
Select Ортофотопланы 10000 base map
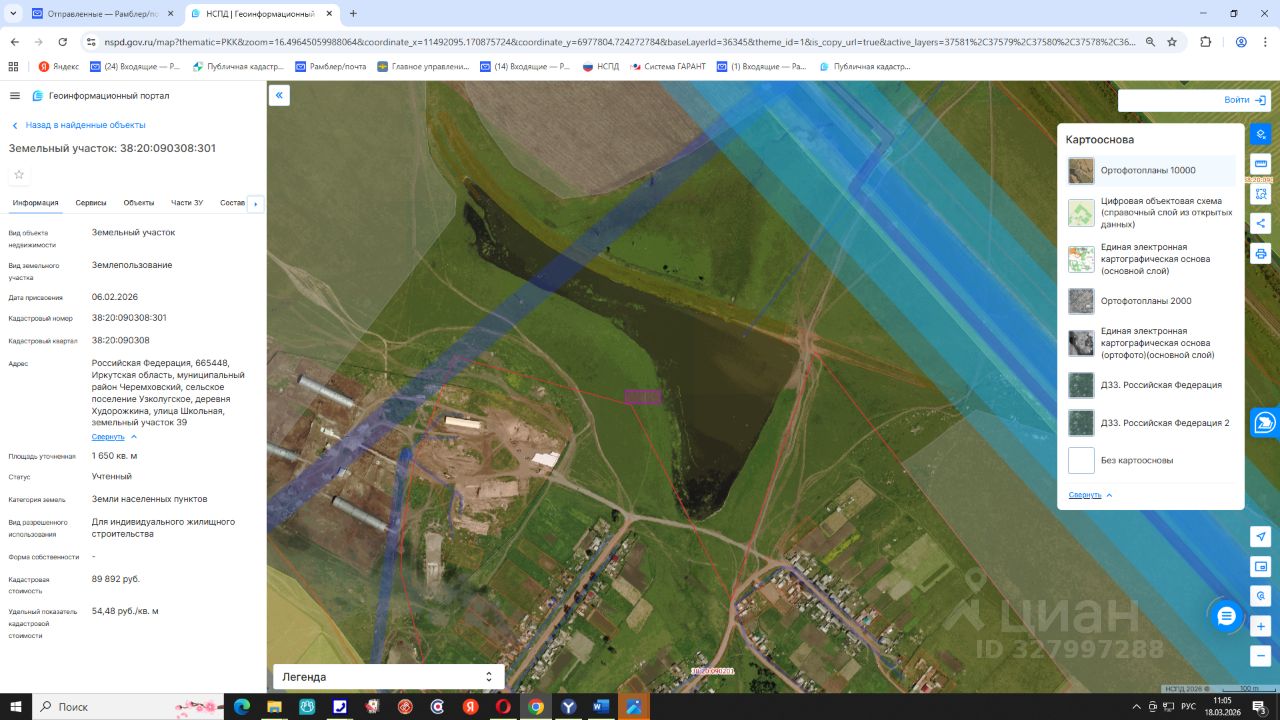tap(1151, 171)
